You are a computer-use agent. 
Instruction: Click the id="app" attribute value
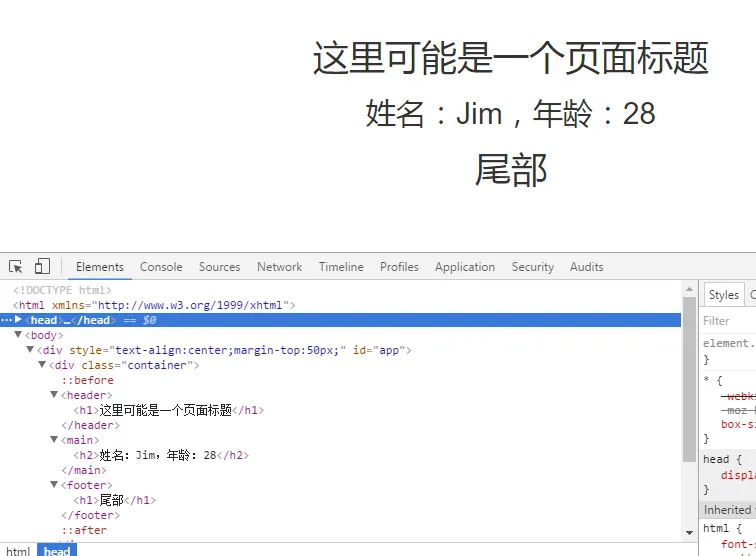[390, 350]
